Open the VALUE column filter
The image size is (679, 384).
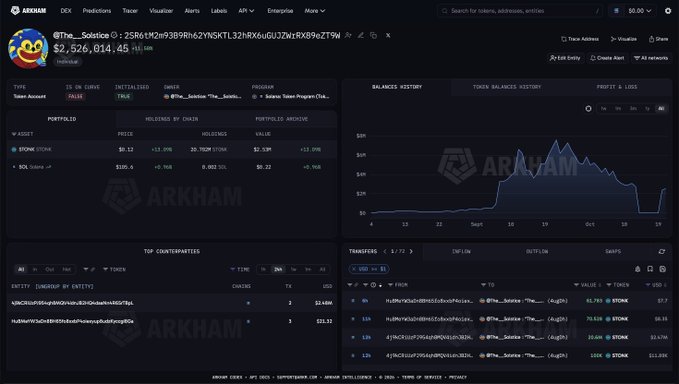click(x=587, y=285)
